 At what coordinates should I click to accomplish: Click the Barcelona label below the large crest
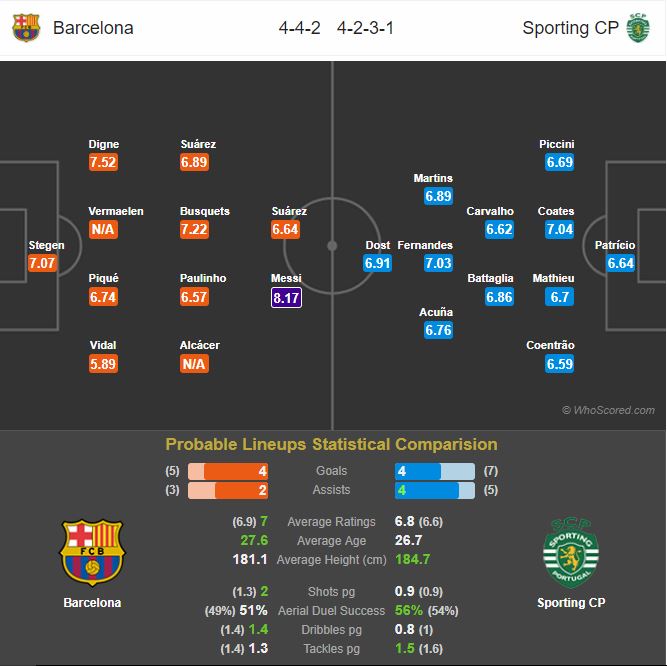(x=92, y=603)
